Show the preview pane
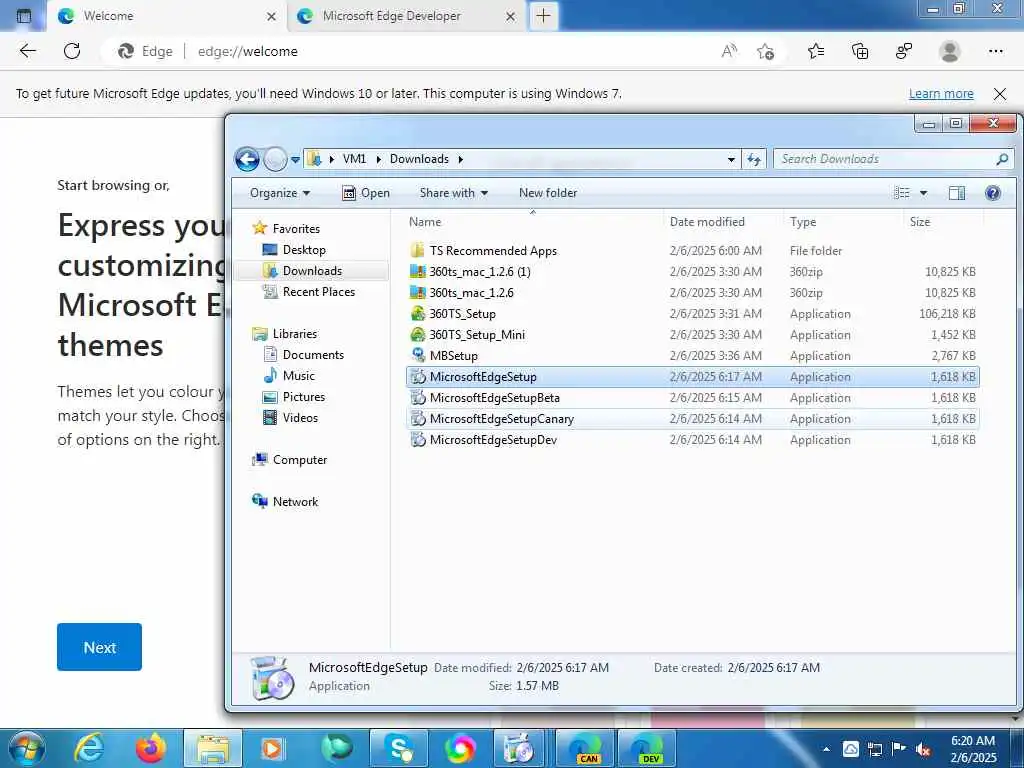The width and height of the screenshot is (1024, 768). 957,193
